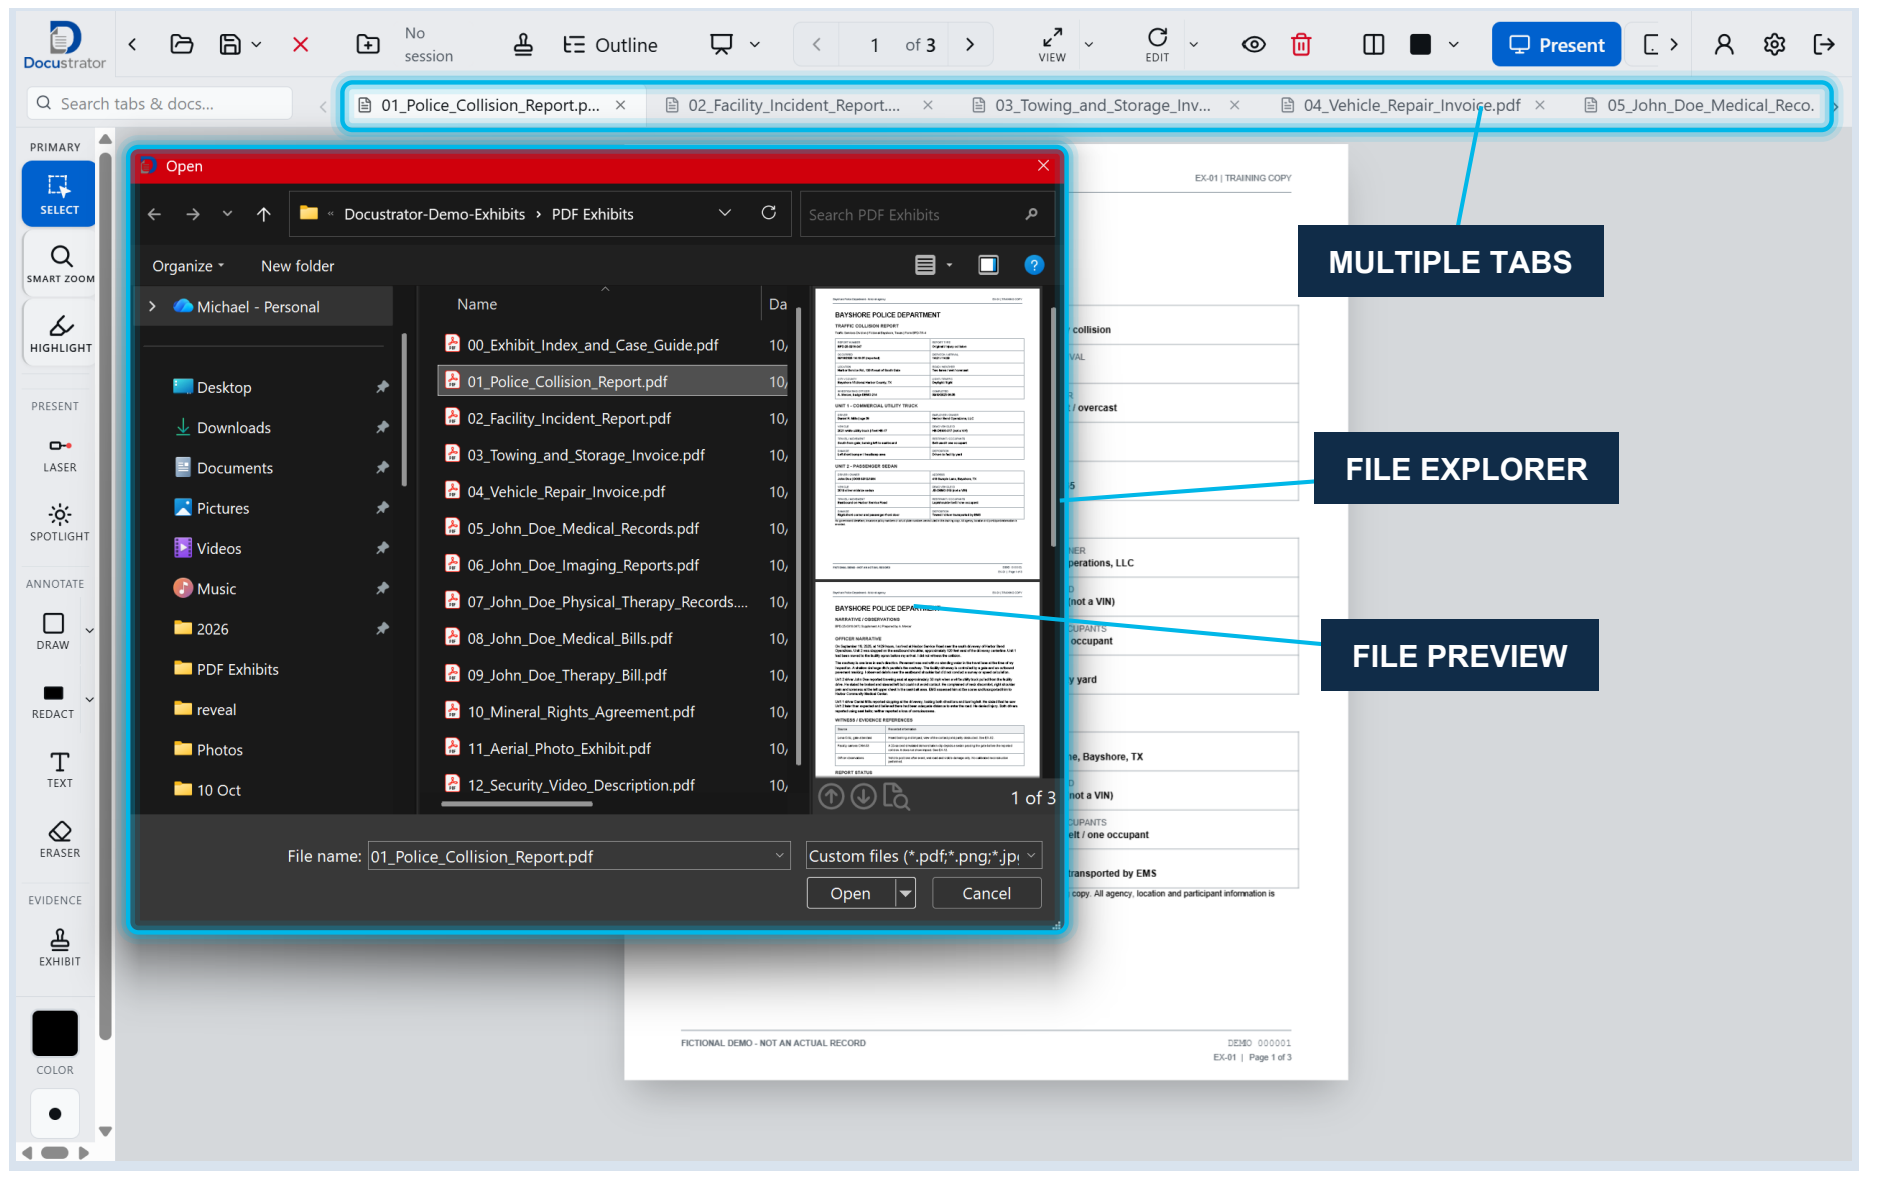The image size is (1896, 1180).
Task: Go to next page arrow beside 'of 3'
Action: click(x=969, y=44)
